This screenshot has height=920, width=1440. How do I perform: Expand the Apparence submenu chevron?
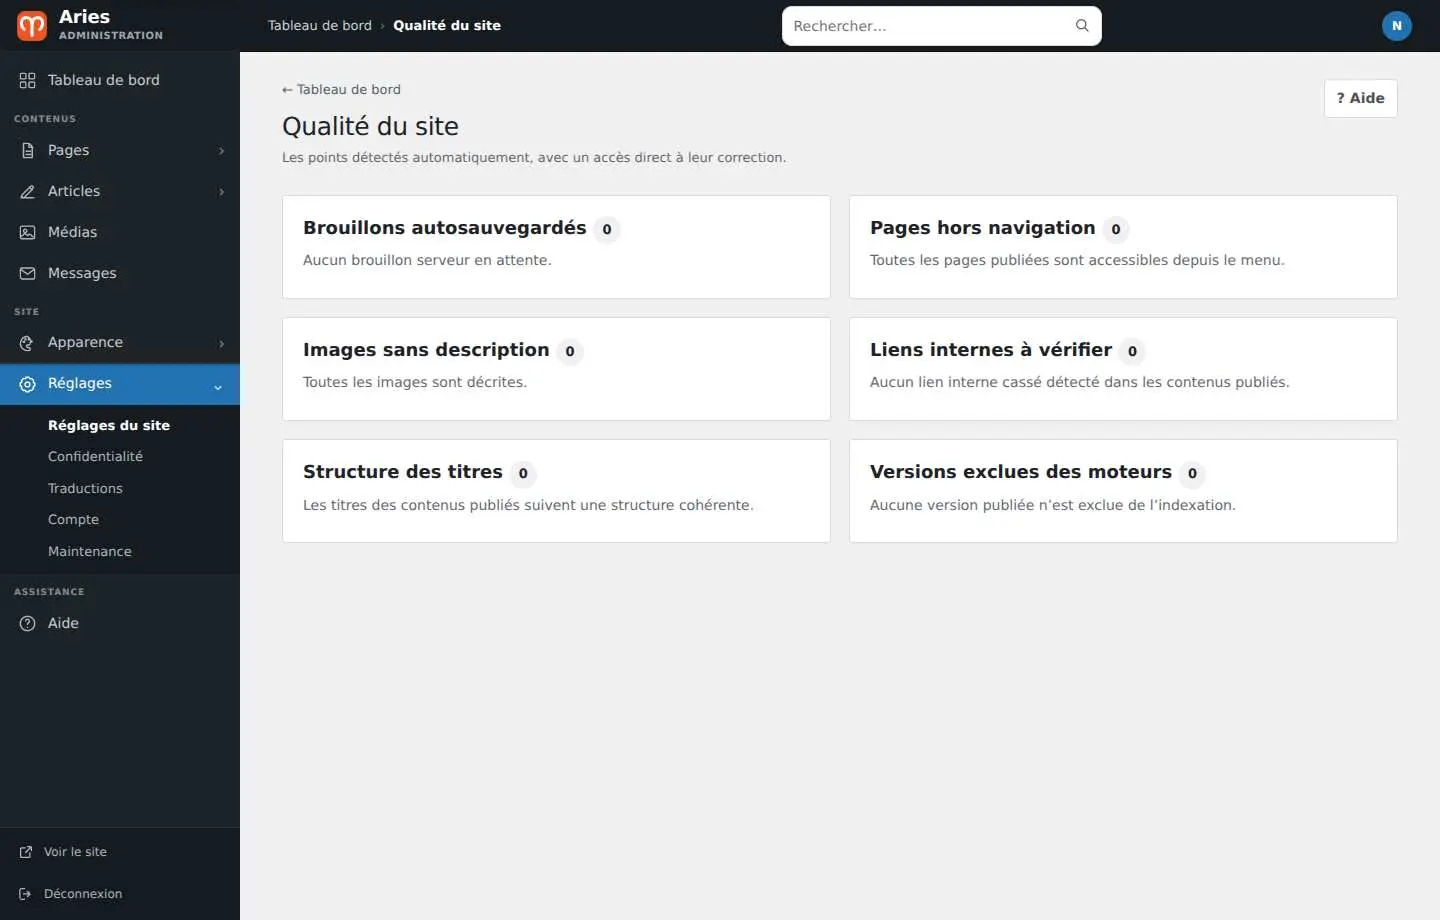[x=221, y=343]
